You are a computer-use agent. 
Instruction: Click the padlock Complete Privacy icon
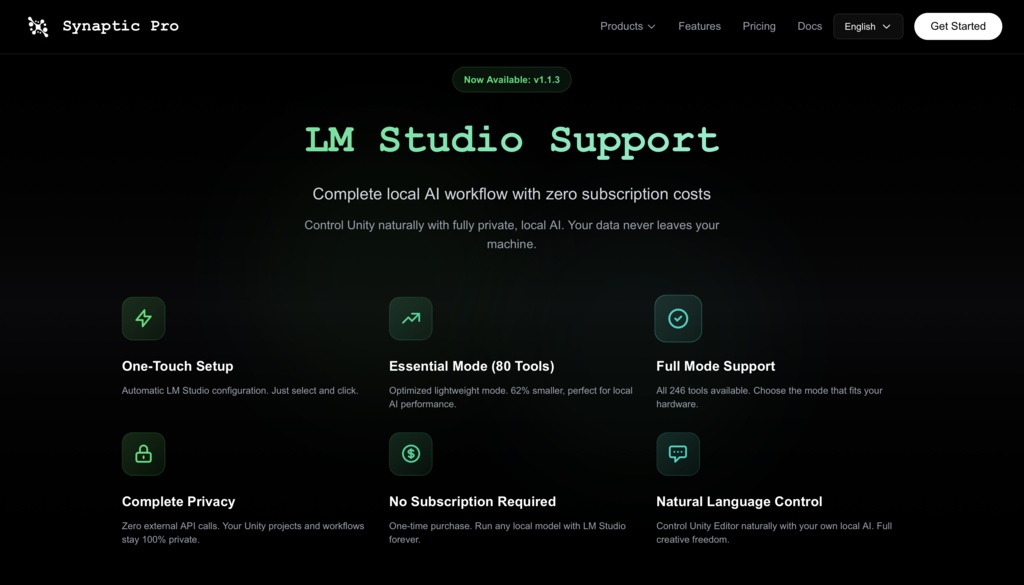coord(144,454)
